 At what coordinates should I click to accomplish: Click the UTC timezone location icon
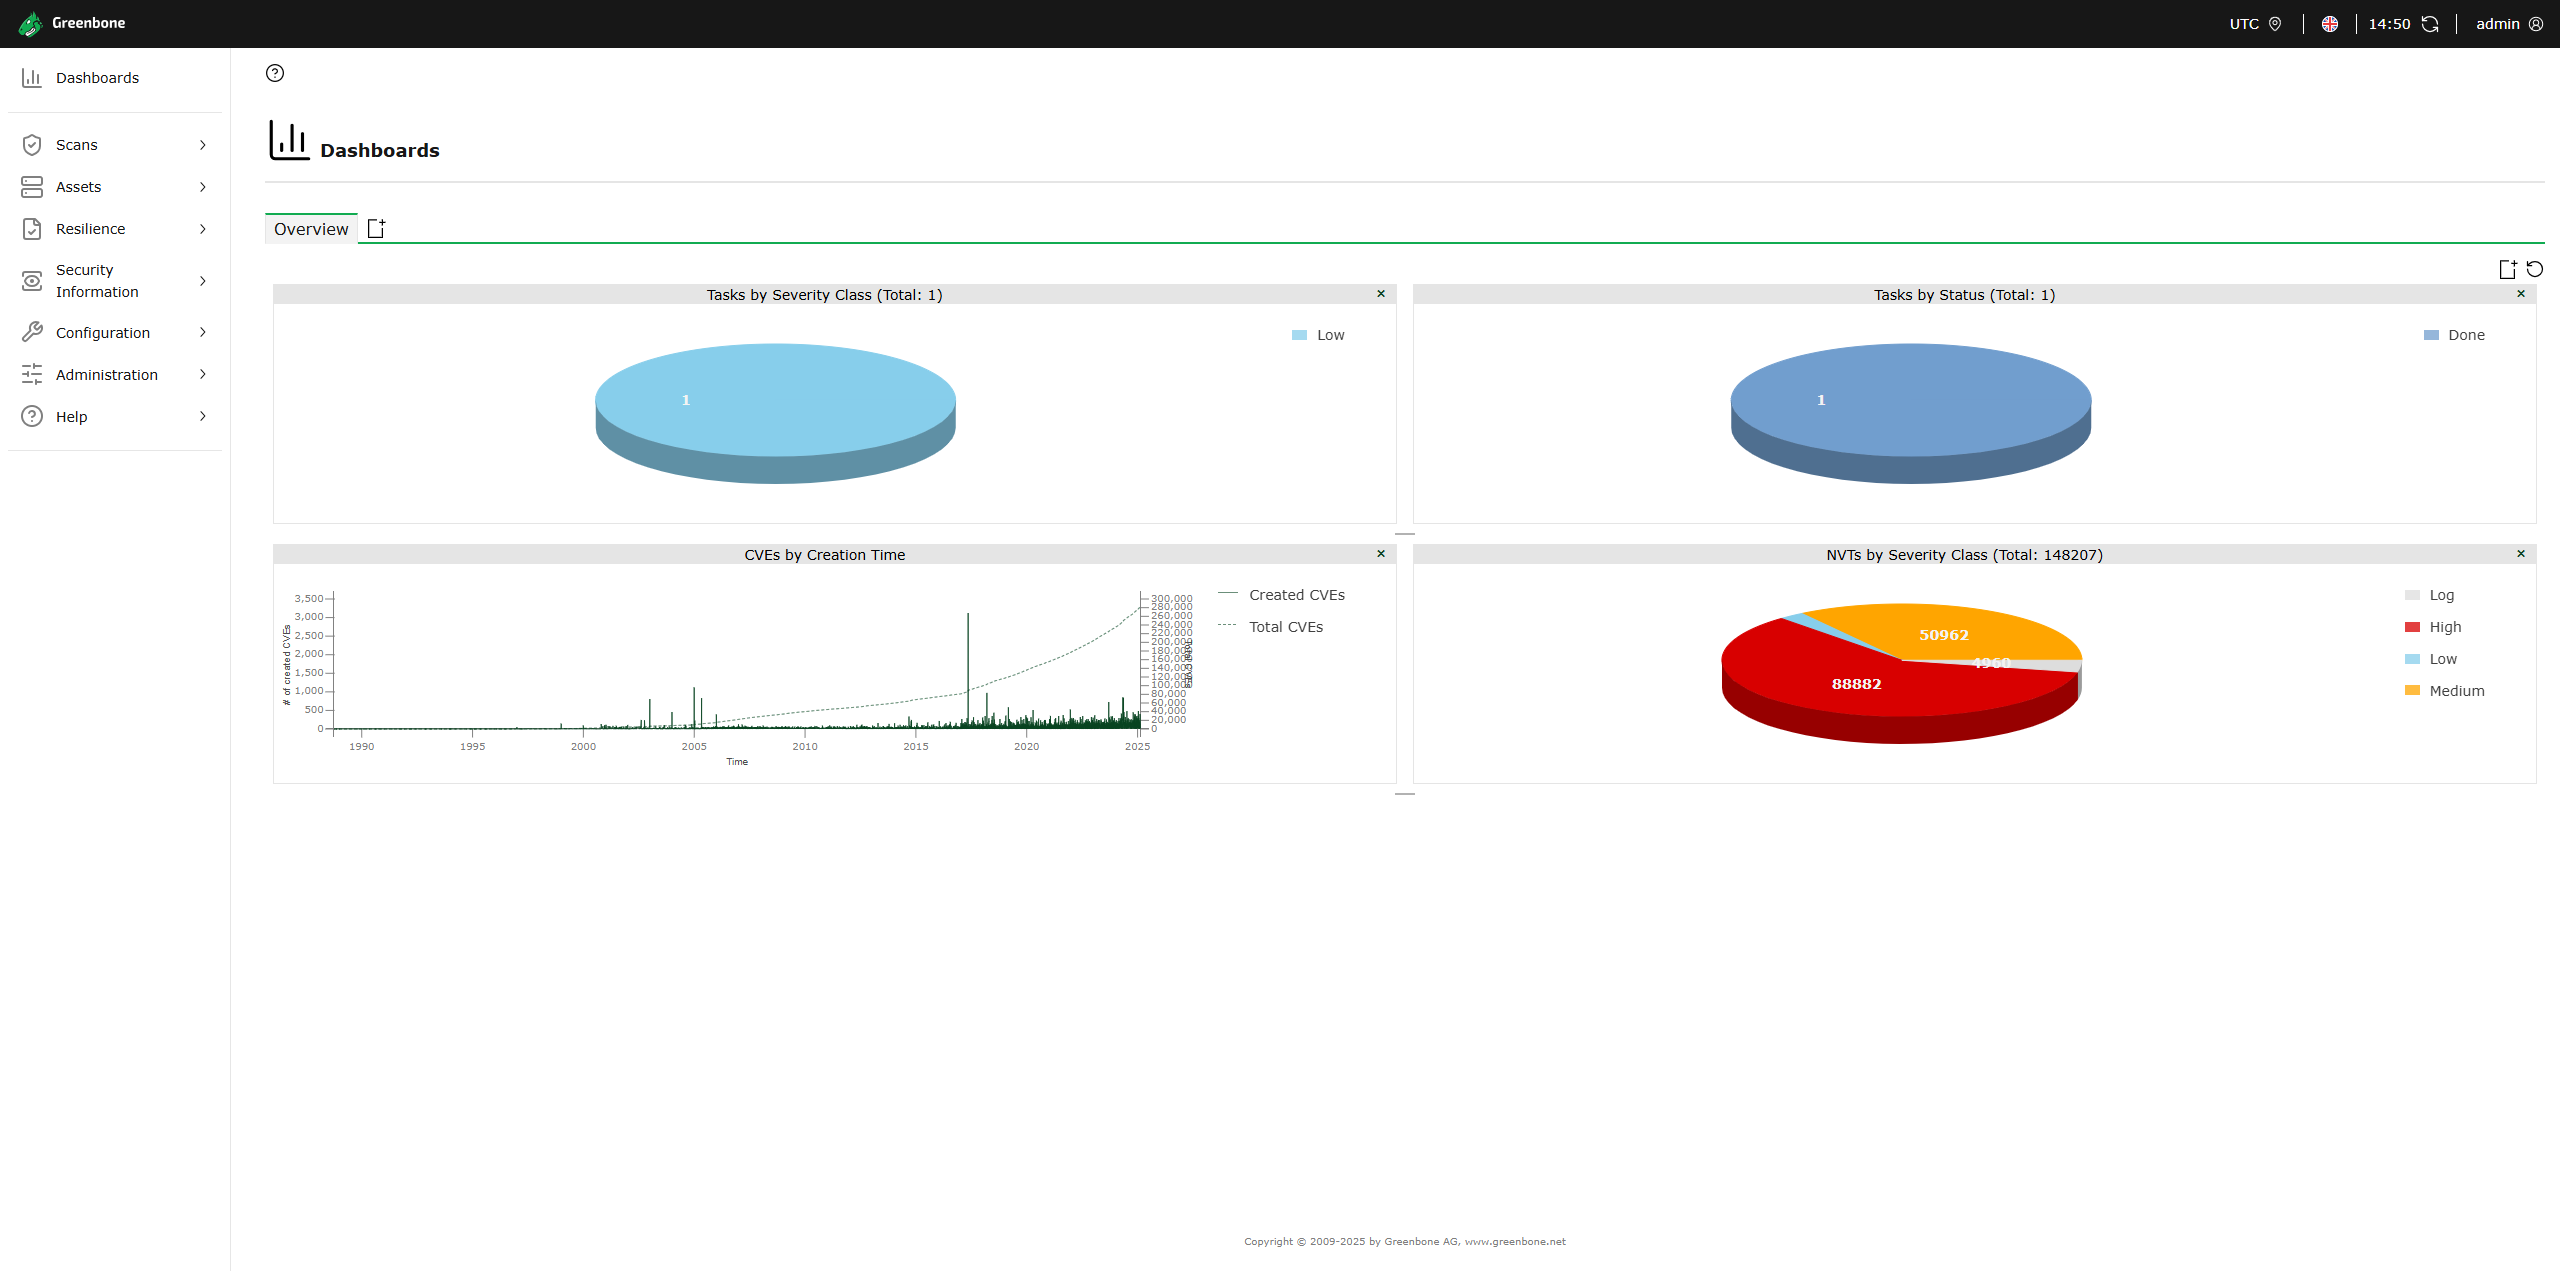click(x=2275, y=24)
